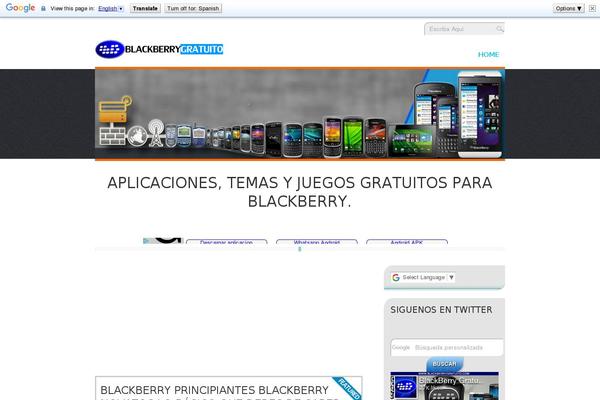Click the Google G icon in language widget
The height and width of the screenshot is (400, 600).
tap(396, 278)
